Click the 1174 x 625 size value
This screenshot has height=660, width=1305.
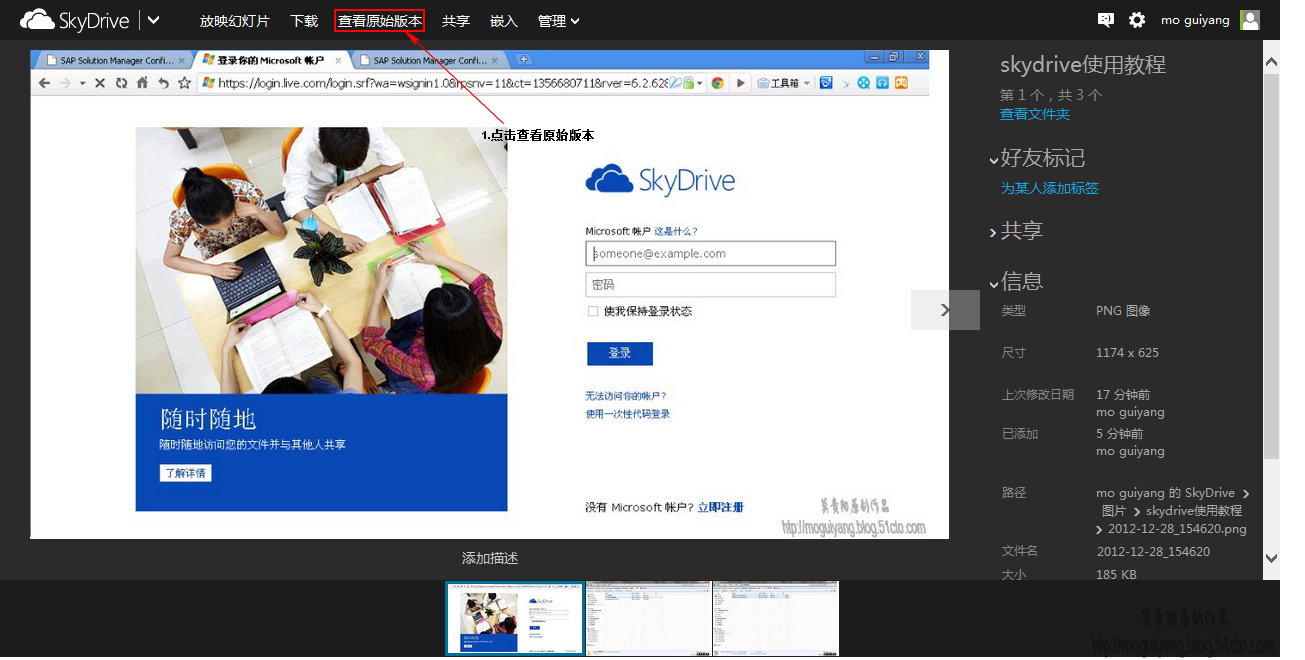(1128, 352)
